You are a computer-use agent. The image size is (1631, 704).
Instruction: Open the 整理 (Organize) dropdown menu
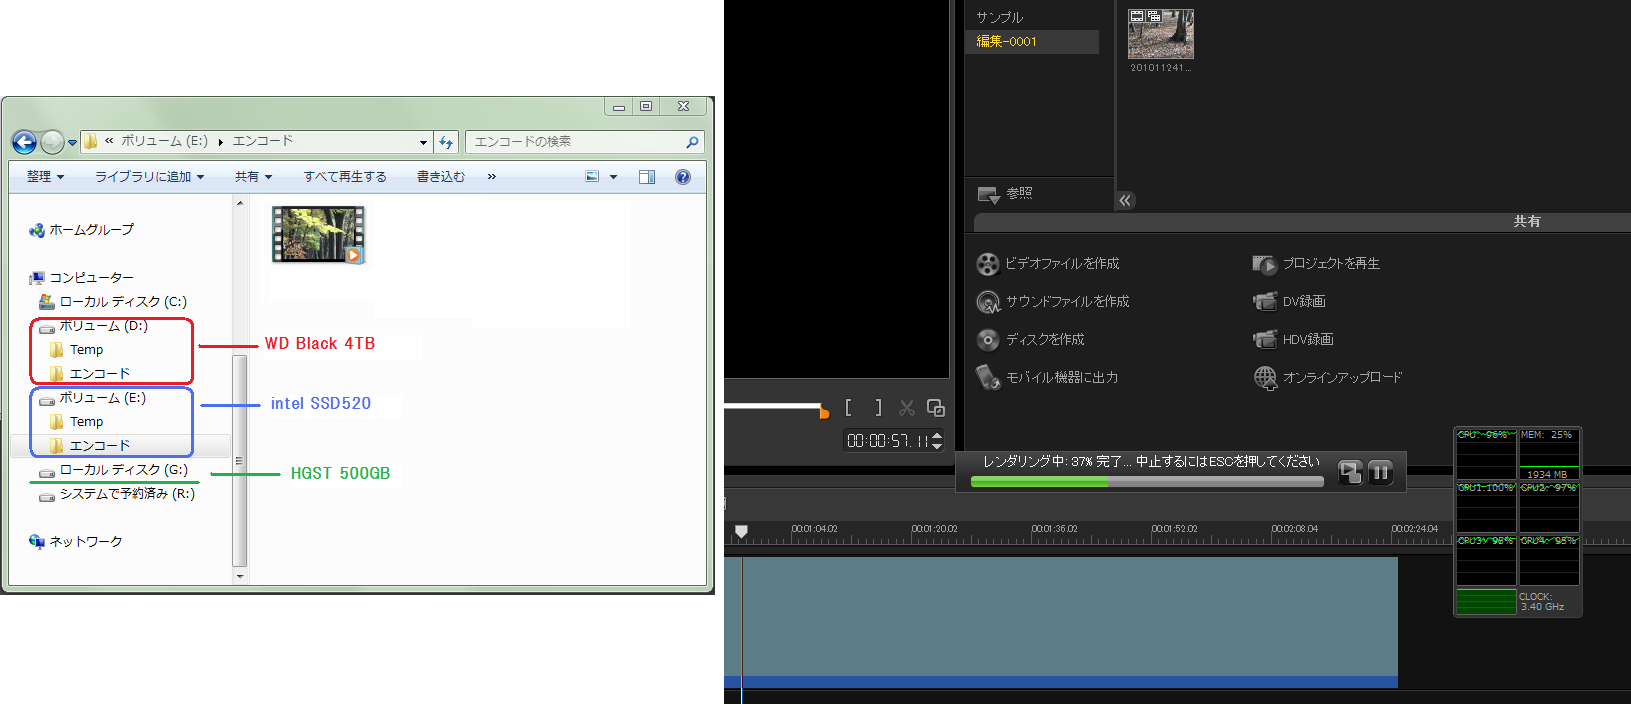45,177
